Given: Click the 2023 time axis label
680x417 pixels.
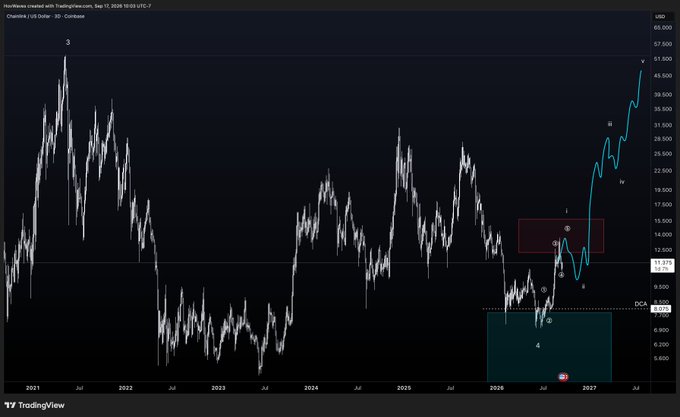Looking at the screenshot, I should [218, 388].
